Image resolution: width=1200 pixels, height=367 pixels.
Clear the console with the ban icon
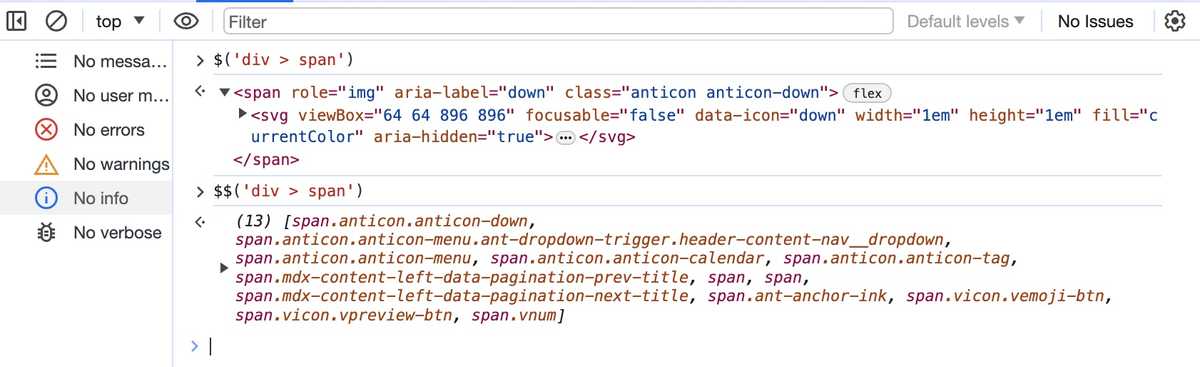(57, 21)
